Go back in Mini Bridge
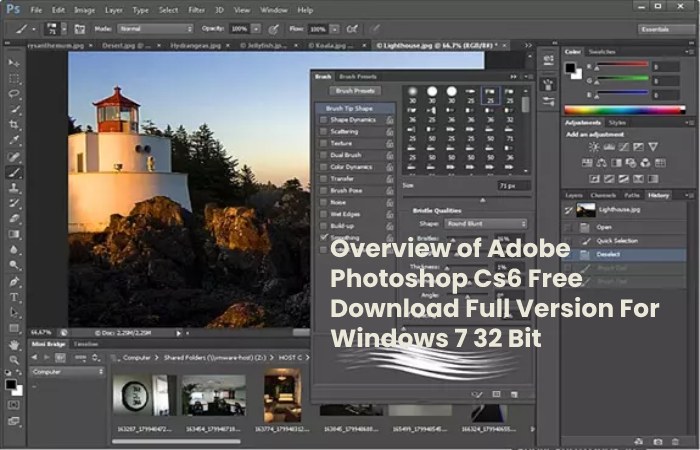Image resolution: width=700 pixels, height=450 pixels. pyautogui.click(x=35, y=358)
